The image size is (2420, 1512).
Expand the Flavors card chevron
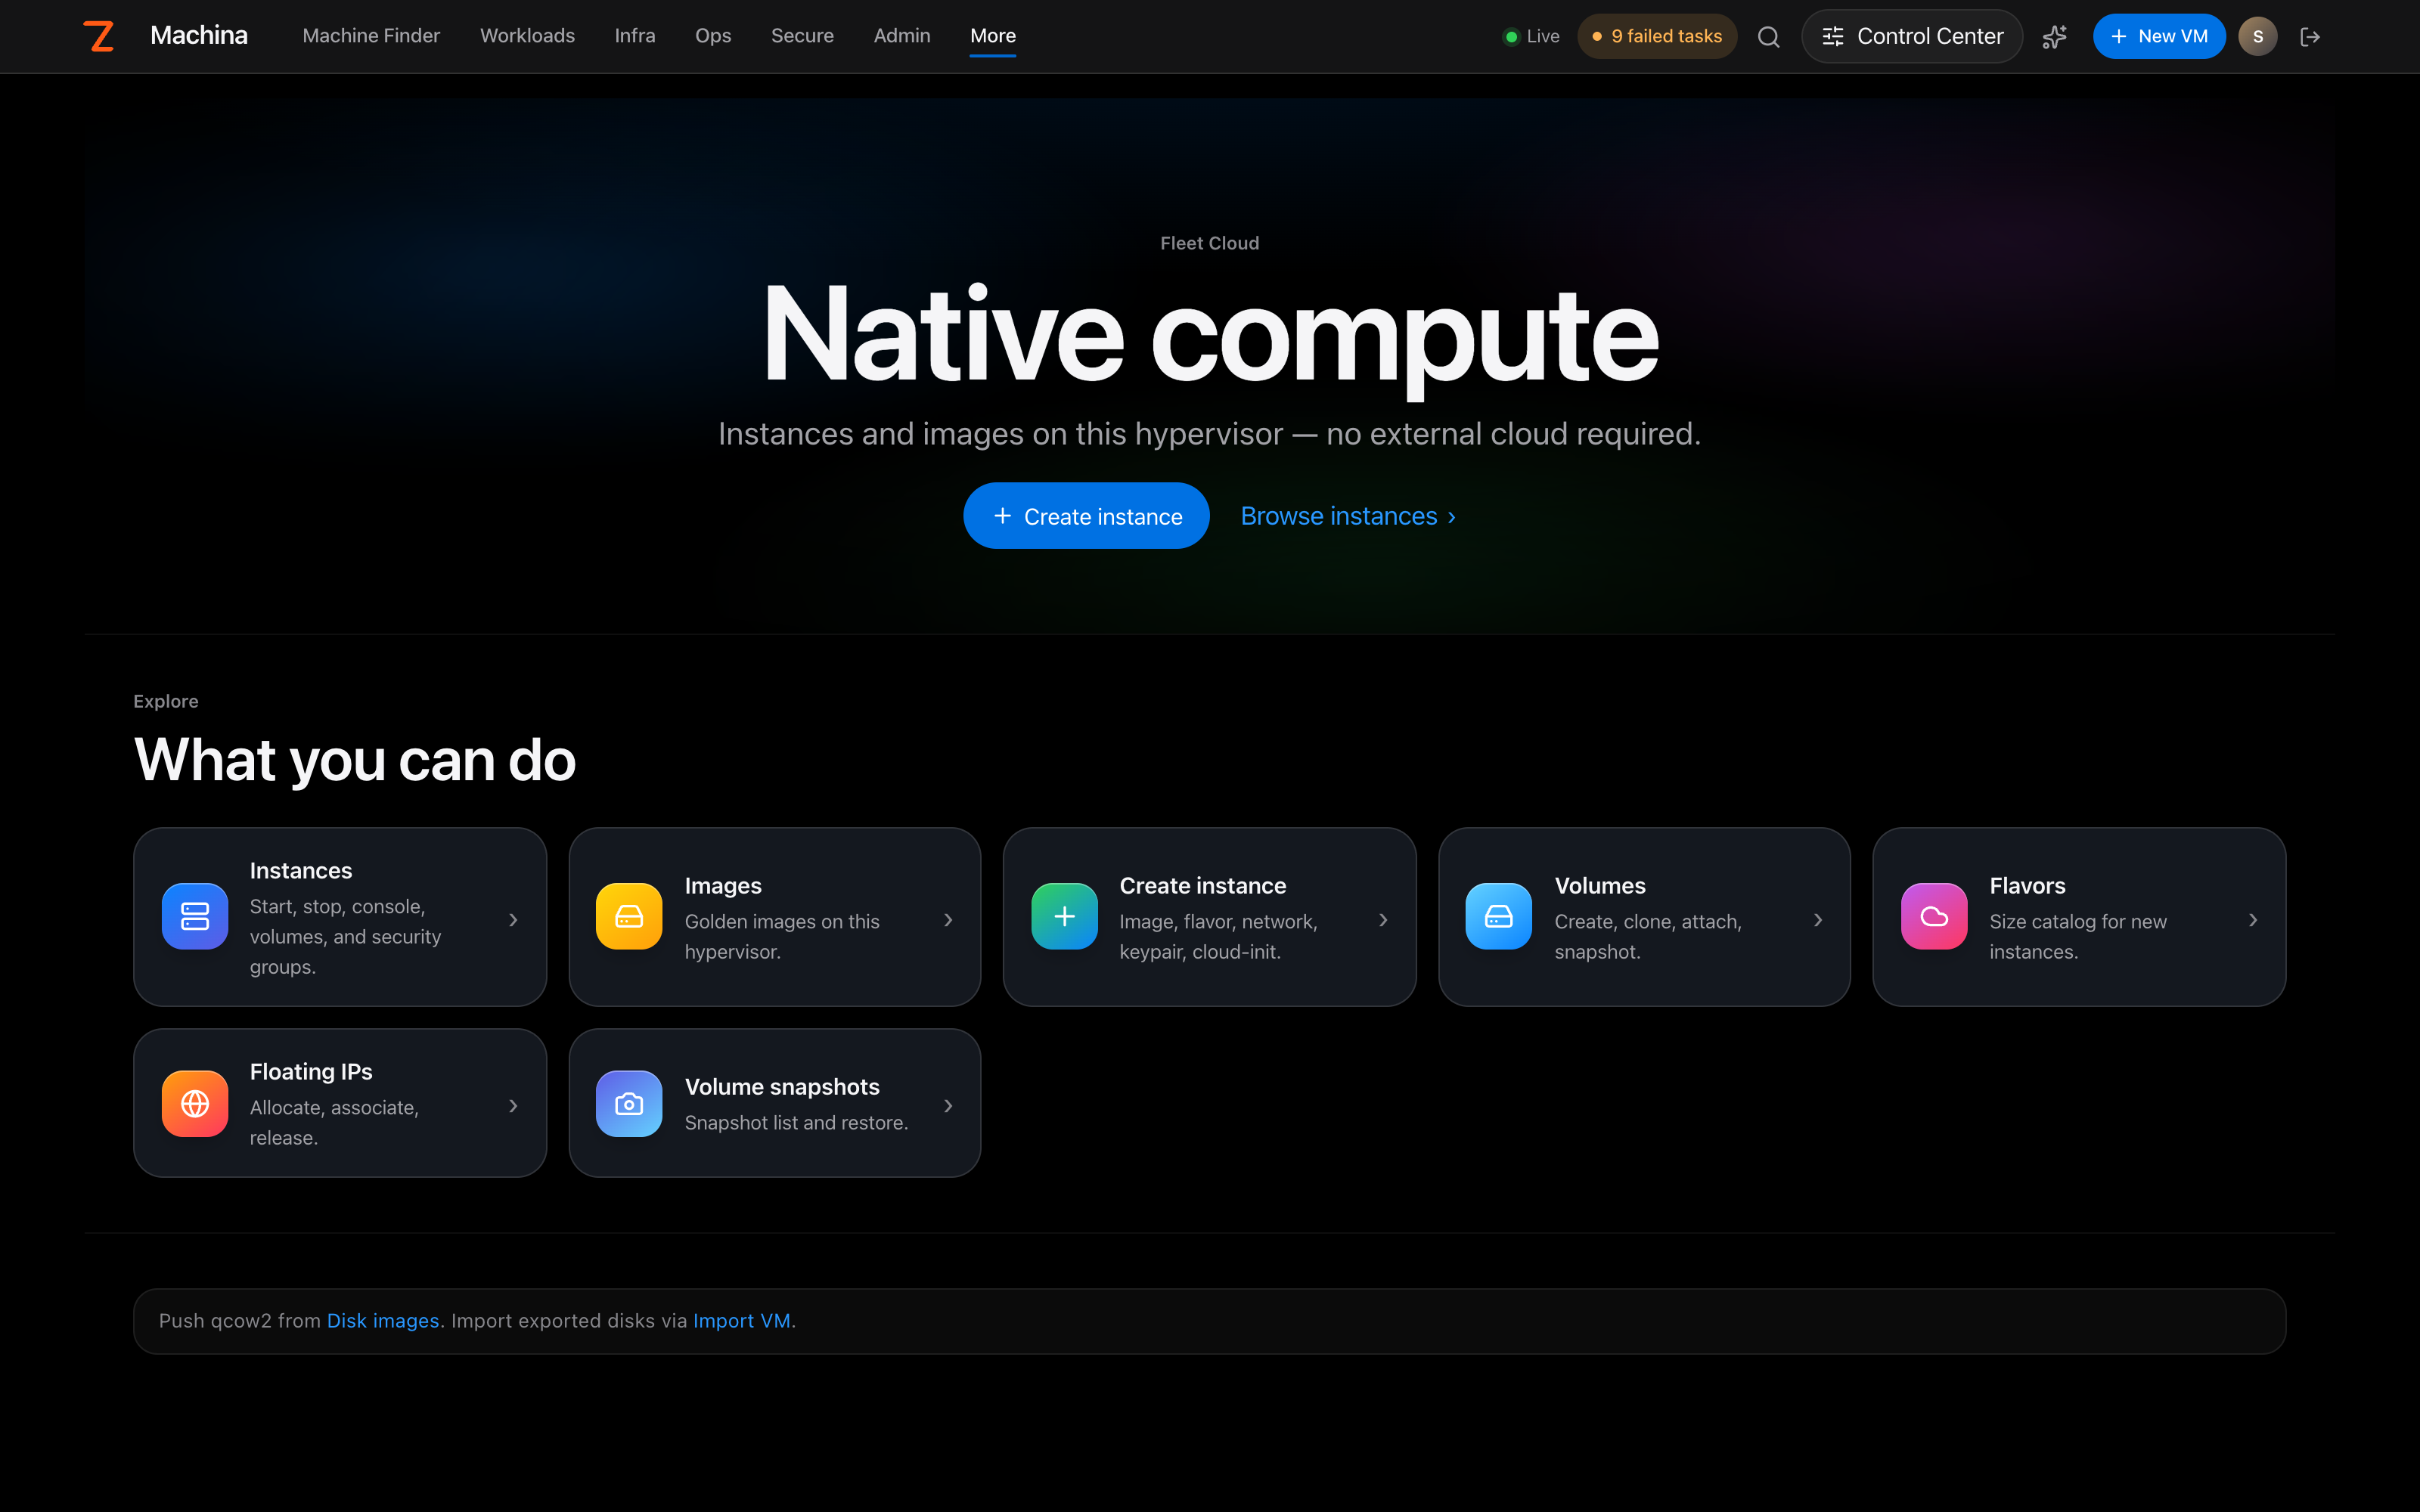point(2253,920)
